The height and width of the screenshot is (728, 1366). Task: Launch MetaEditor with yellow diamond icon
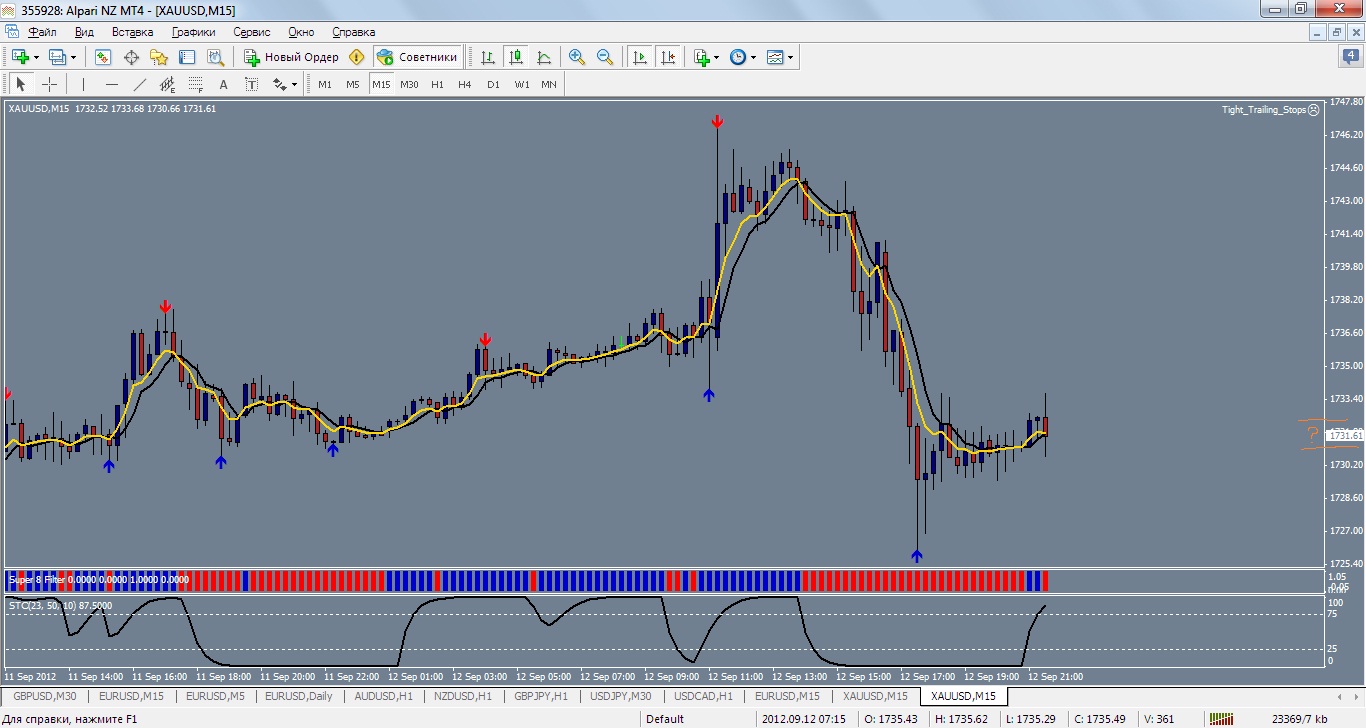(x=357, y=57)
